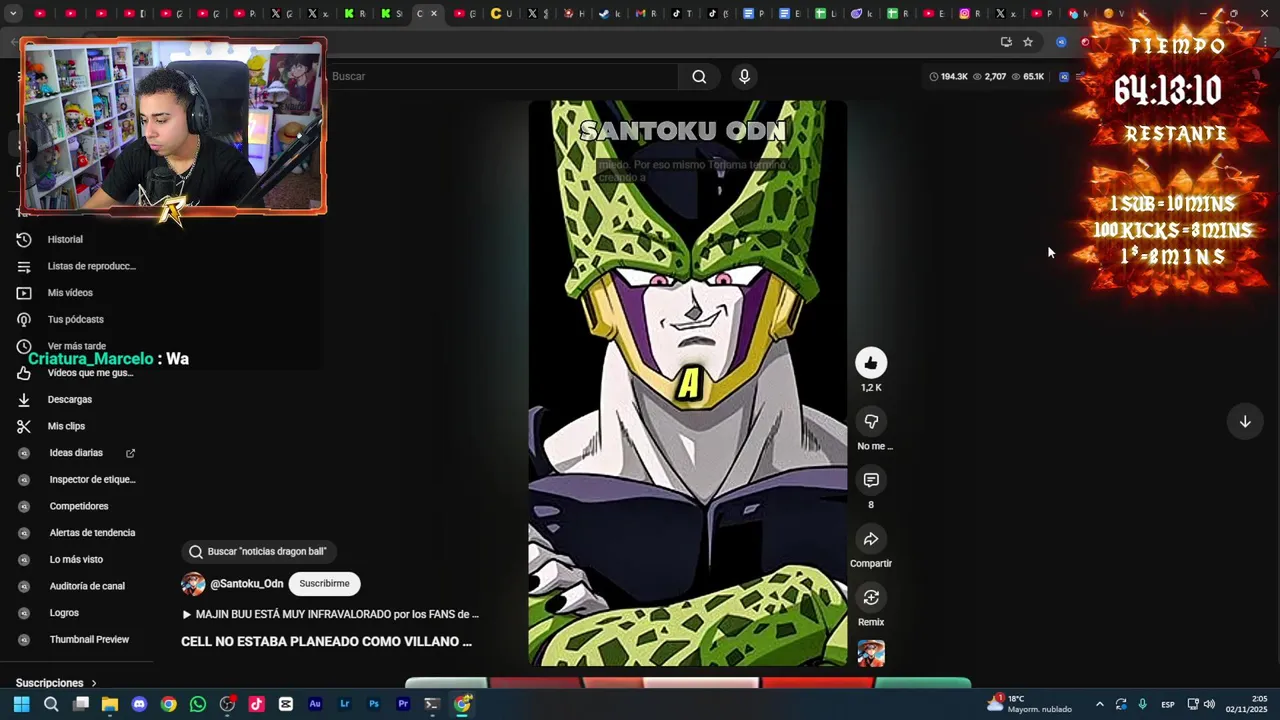The width and height of the screenshot is (1280, 720).
Task: Click the Suscribirme button
Action: click(324, 584)
